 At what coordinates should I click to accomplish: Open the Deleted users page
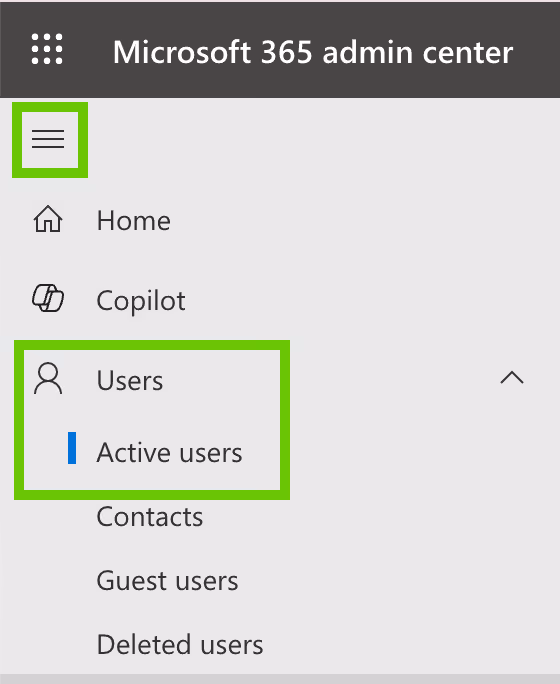point(180,644)
